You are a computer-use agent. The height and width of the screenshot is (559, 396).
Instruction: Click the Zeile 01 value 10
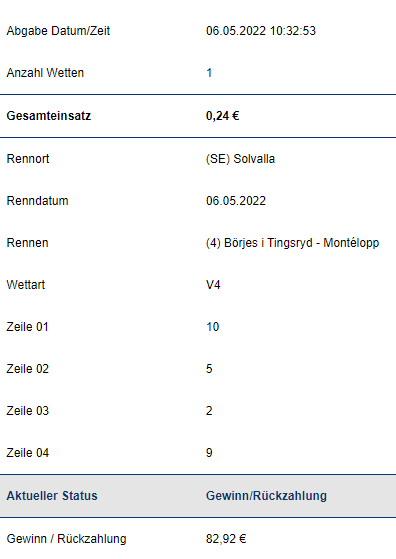tap(212, 327)
